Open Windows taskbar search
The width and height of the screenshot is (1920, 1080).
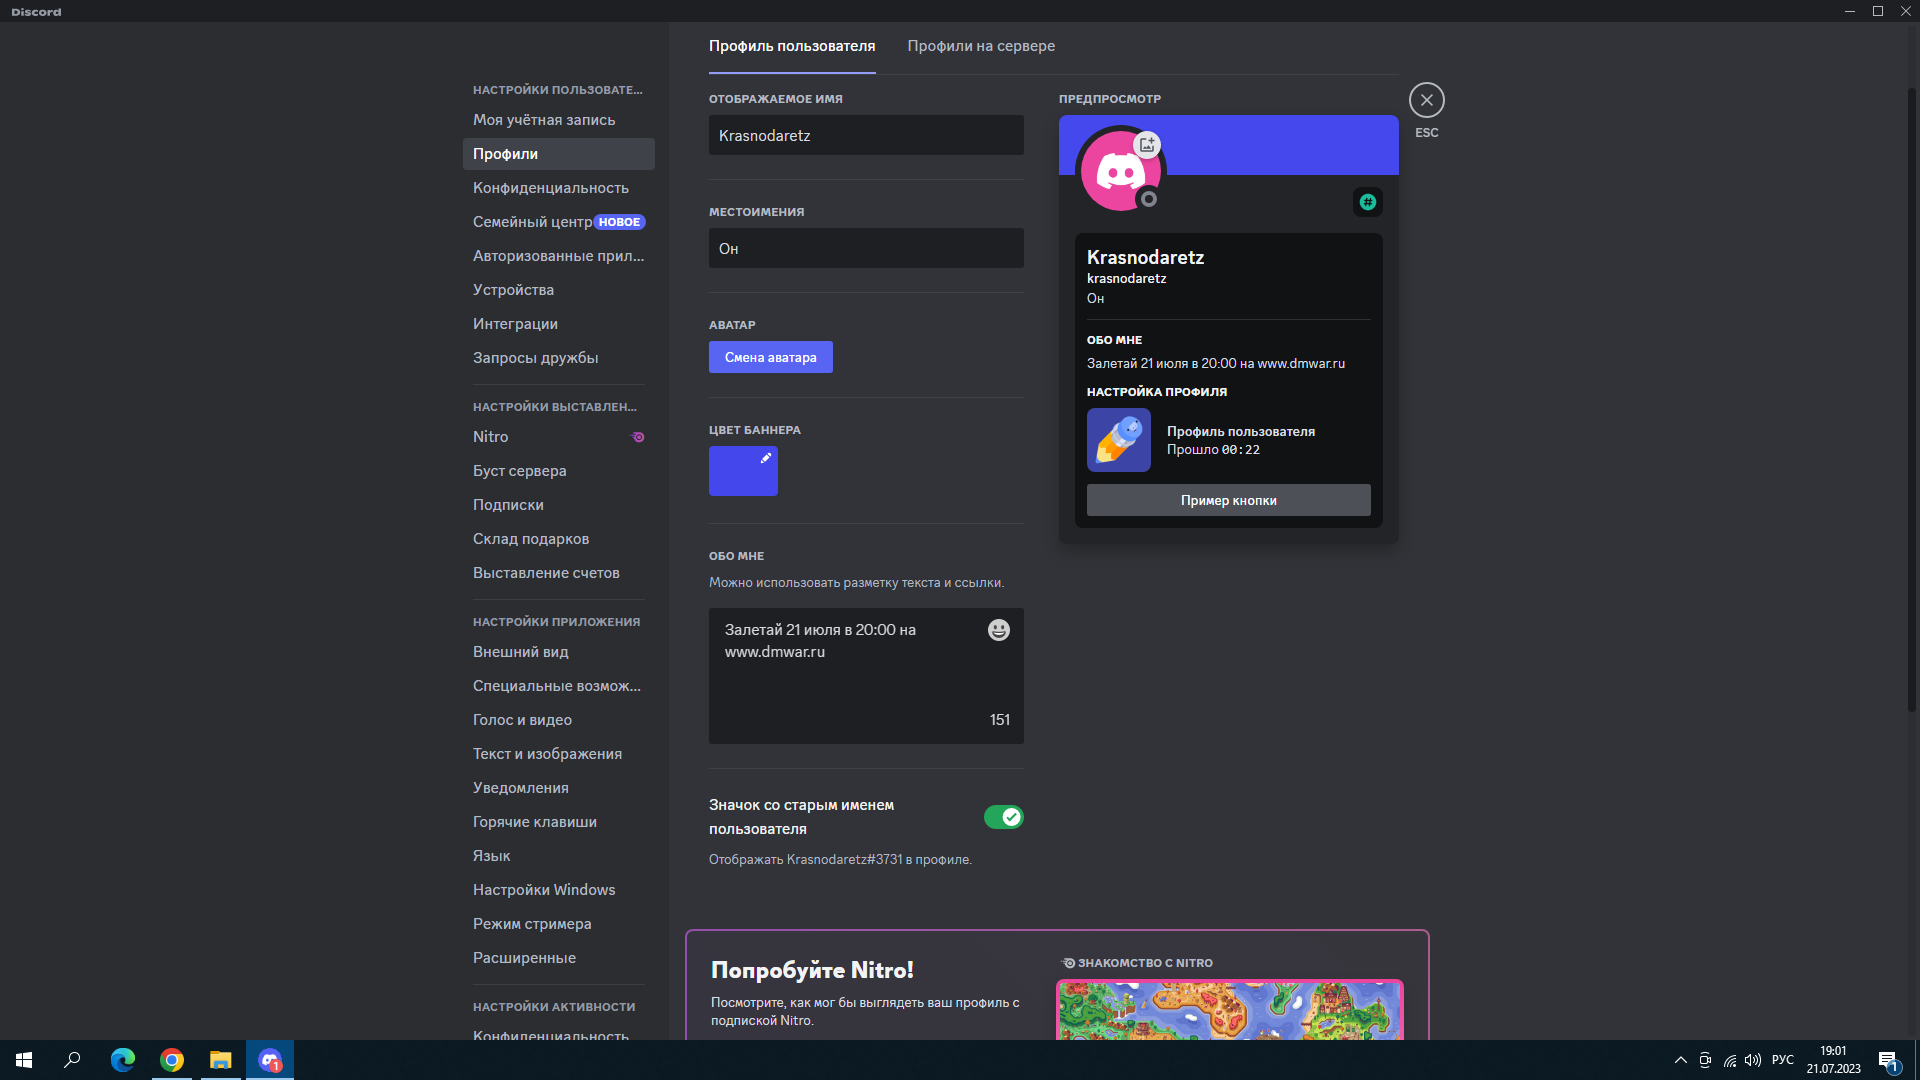tap(72, 1060)
